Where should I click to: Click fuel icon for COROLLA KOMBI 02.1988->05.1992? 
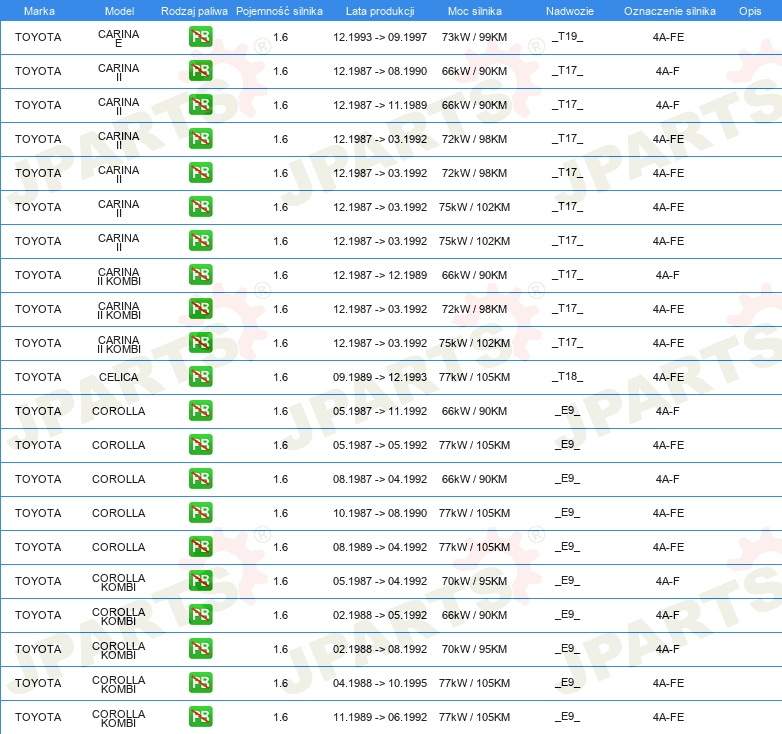(x=200, y=615)
